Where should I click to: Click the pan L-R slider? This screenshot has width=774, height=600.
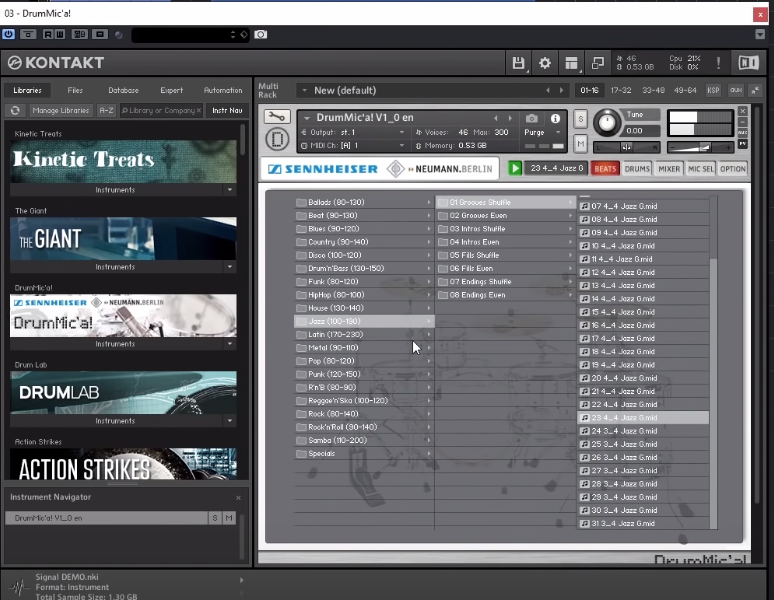click(626, 147)
